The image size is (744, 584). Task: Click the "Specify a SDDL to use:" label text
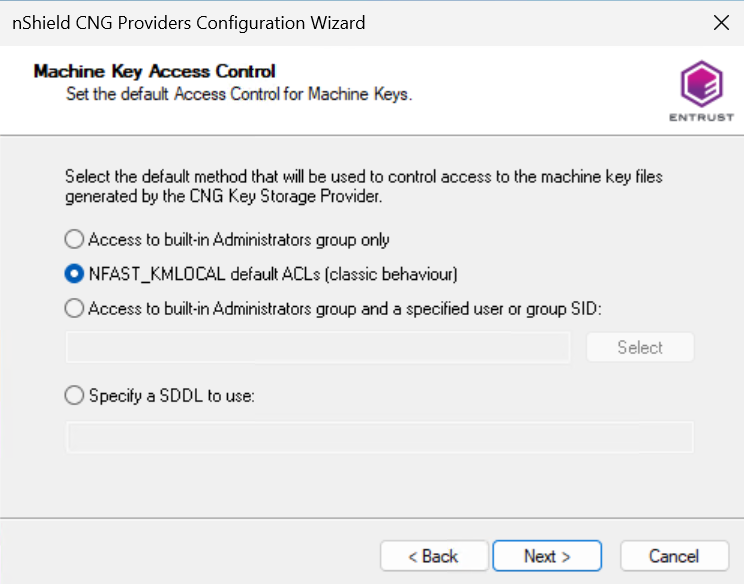pyautogui.click(x=172, y=396)
